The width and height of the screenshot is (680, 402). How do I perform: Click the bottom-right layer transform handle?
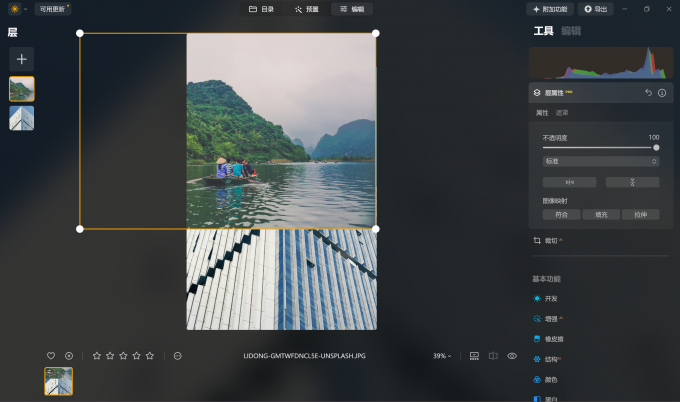tap(376, 229)
